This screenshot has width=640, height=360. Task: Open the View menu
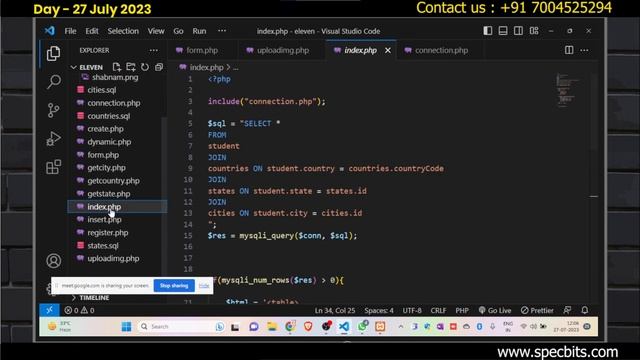156,31
